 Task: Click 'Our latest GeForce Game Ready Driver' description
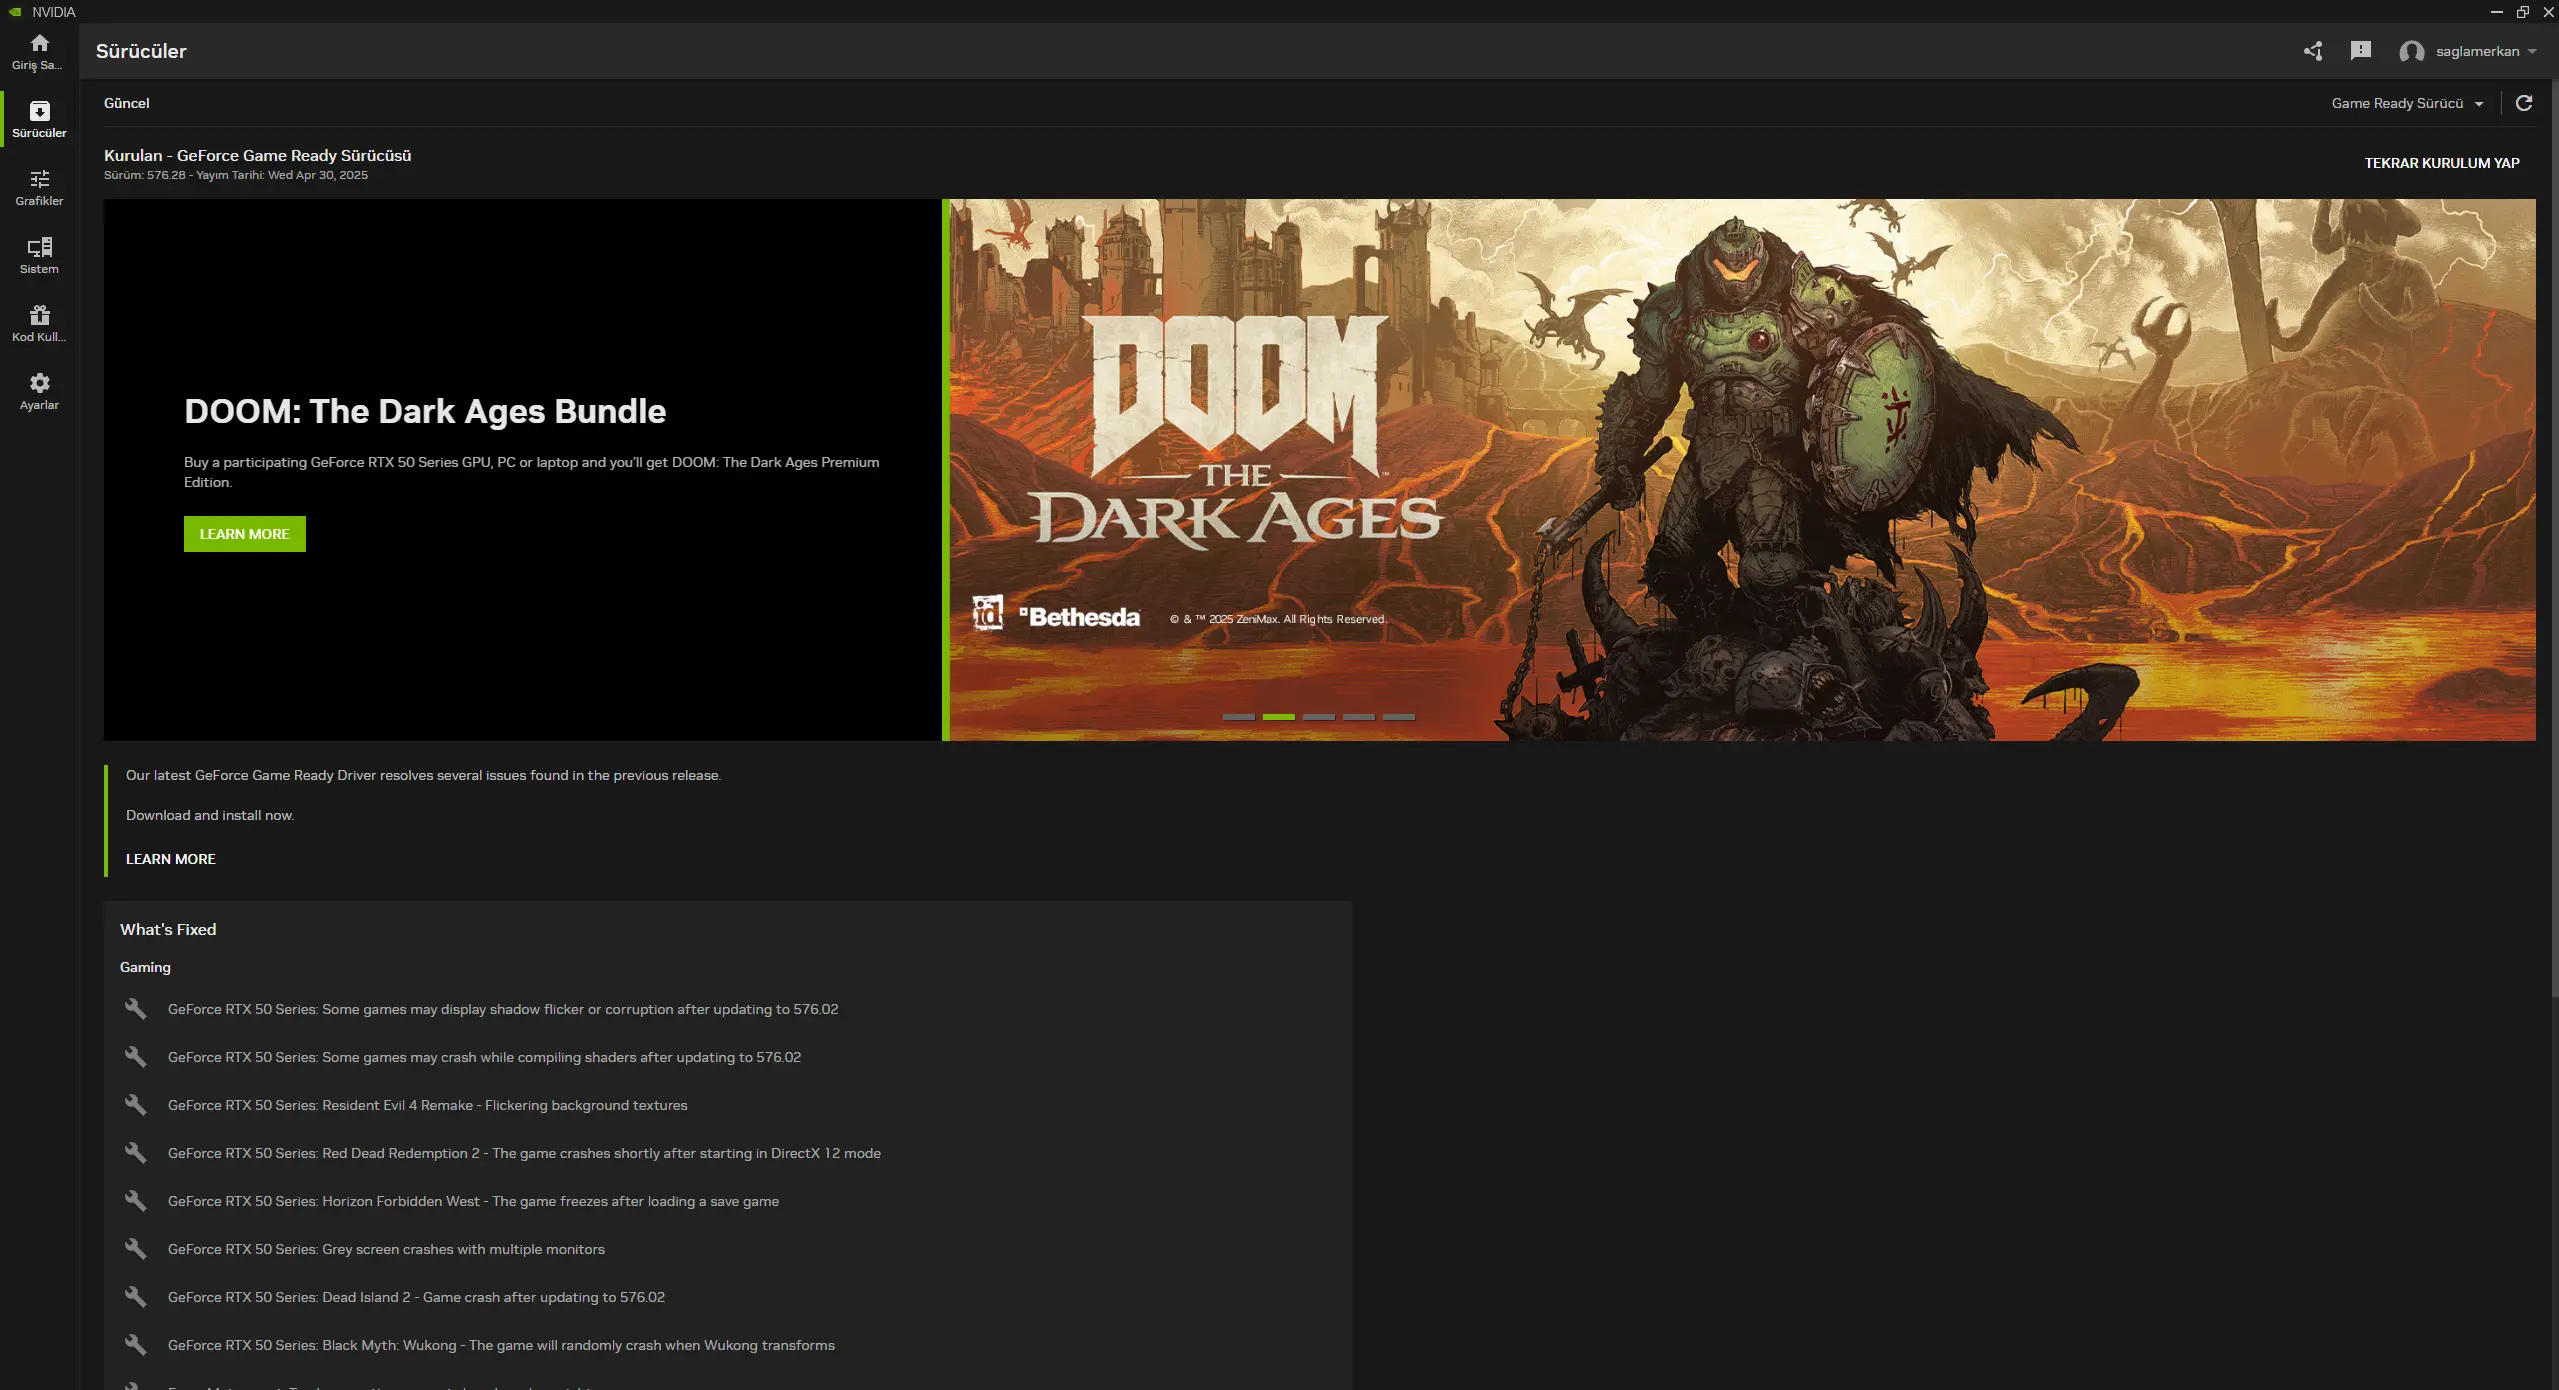coord(424,775)
